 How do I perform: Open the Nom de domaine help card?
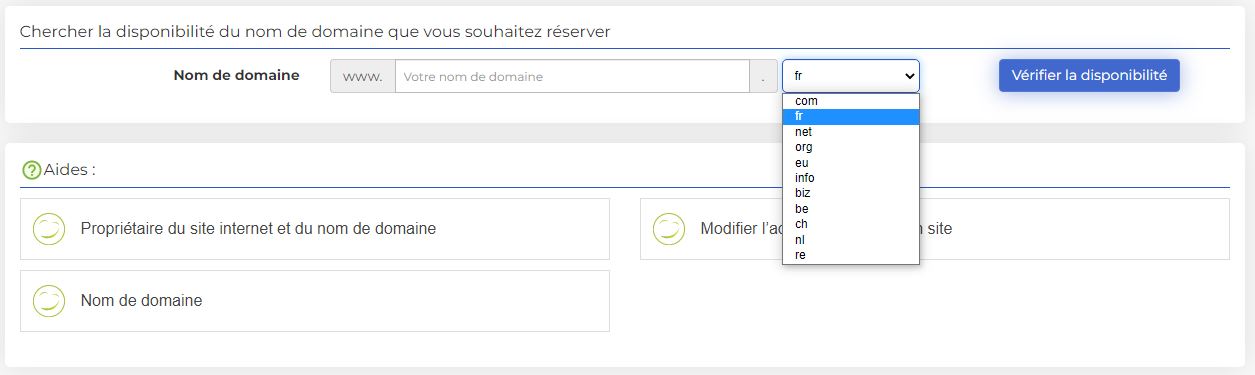315,301
